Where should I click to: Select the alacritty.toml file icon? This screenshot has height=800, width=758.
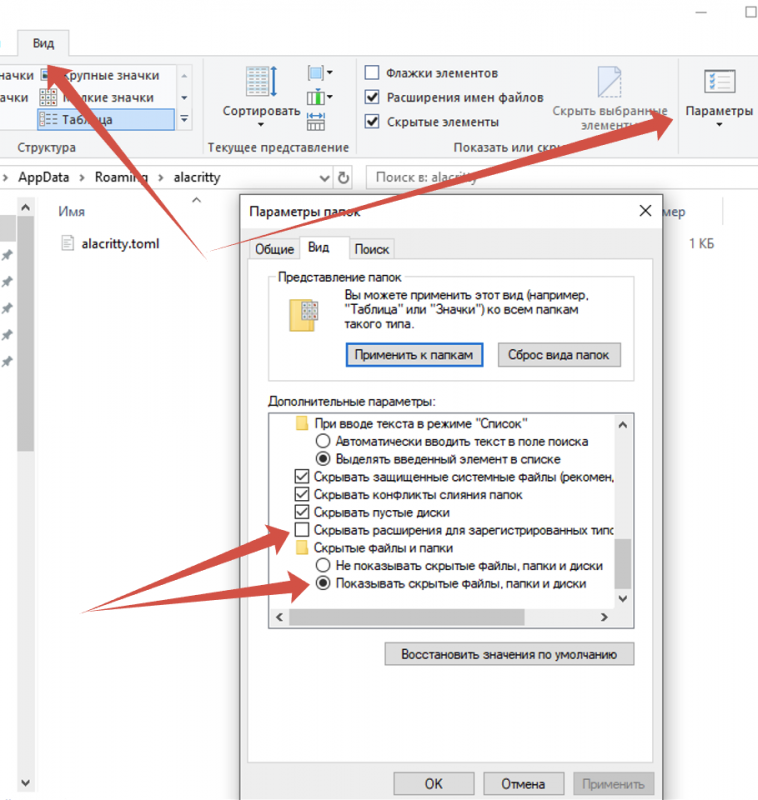point(67,243)
